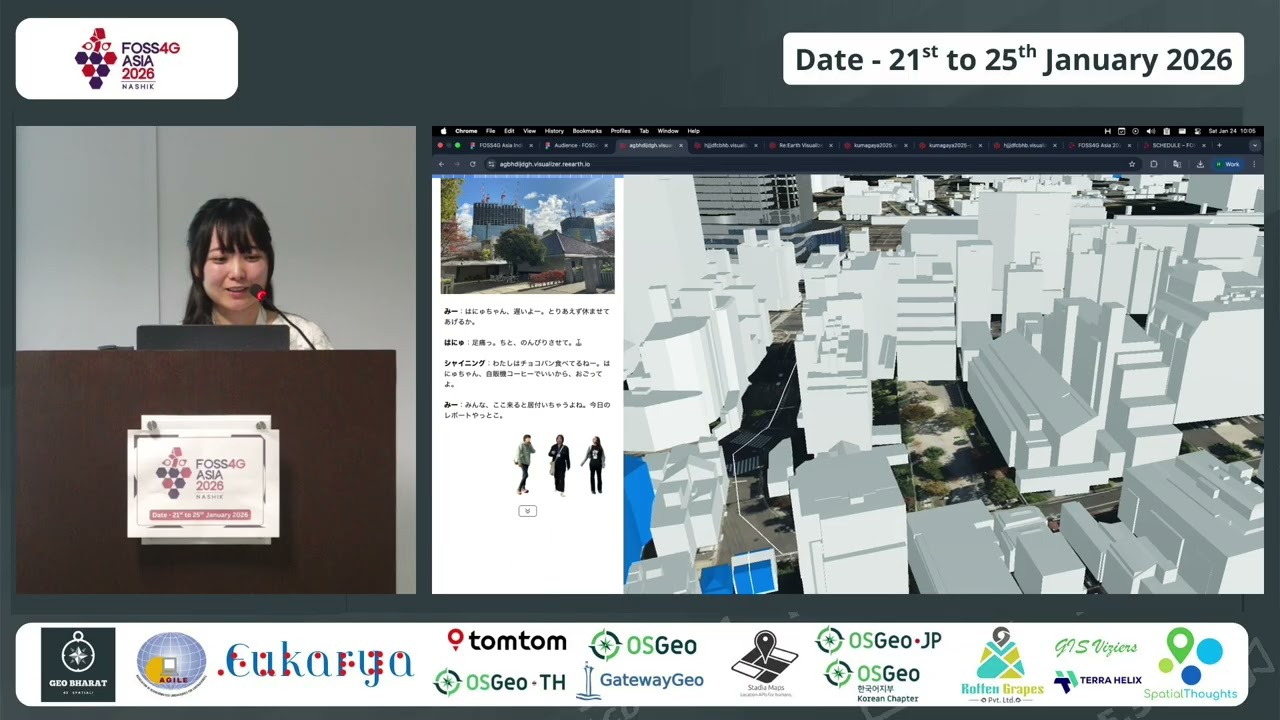Screen dimensions: 1280x720
Task: Open the Chrome application menu
Action: point(466,131)
